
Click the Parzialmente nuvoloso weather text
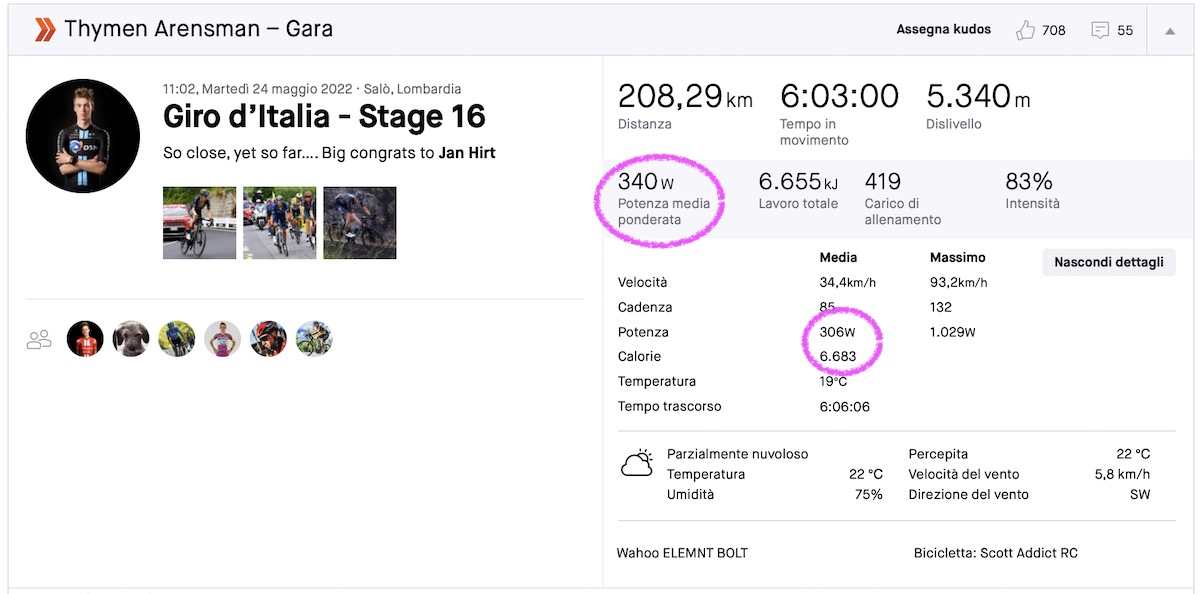[x=737, y=454]
